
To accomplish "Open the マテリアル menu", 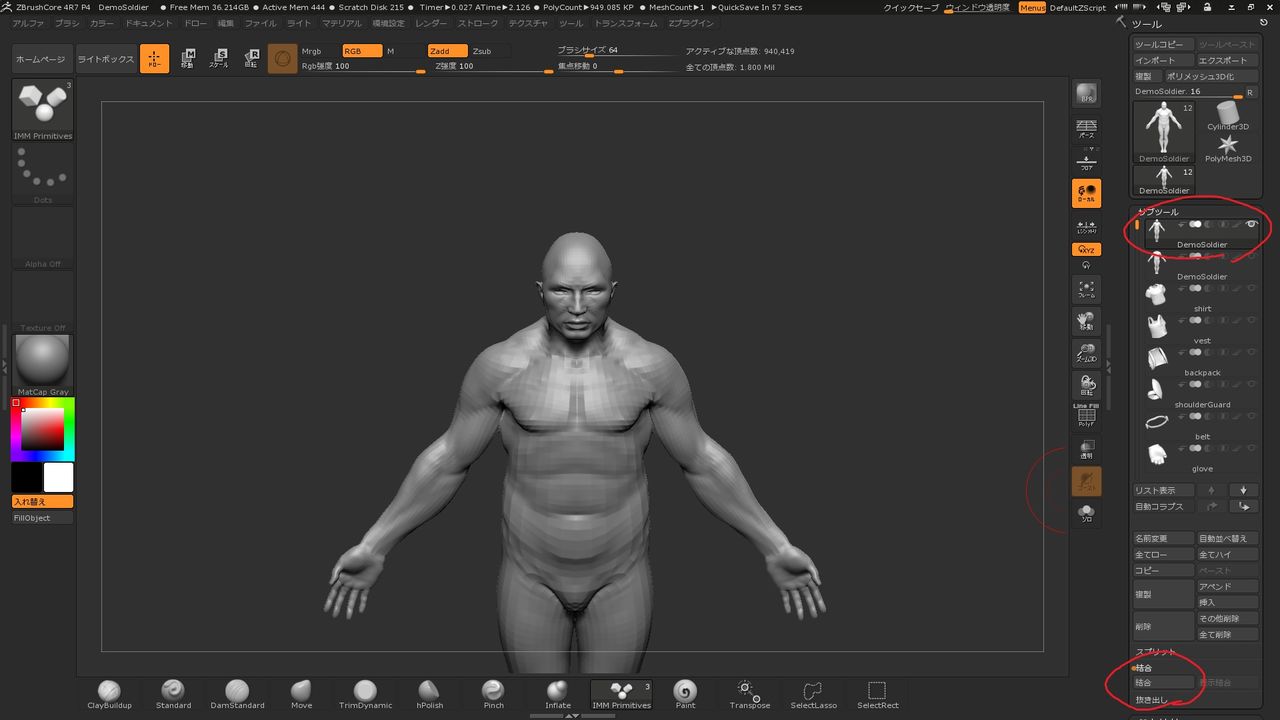I will click(x=342, y=23).
